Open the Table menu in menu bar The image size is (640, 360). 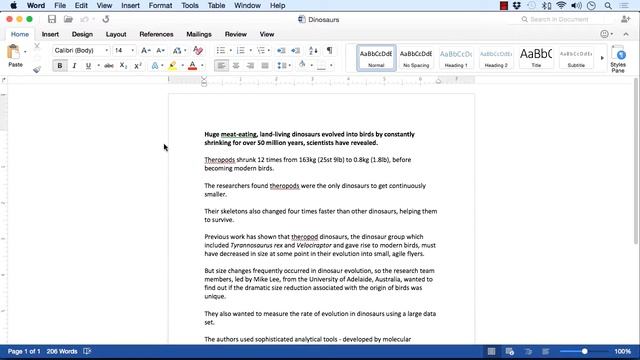(x=216, y=6)
